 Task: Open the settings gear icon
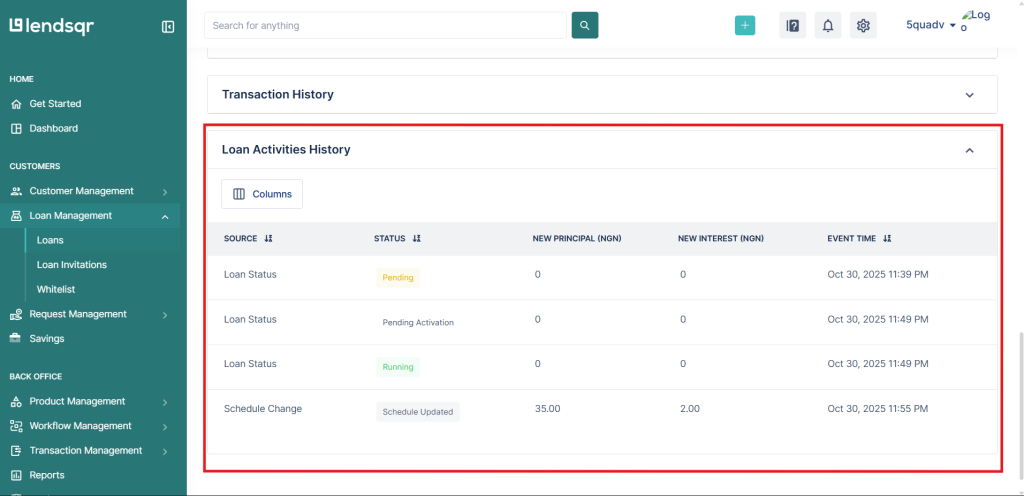pos(863,25)
